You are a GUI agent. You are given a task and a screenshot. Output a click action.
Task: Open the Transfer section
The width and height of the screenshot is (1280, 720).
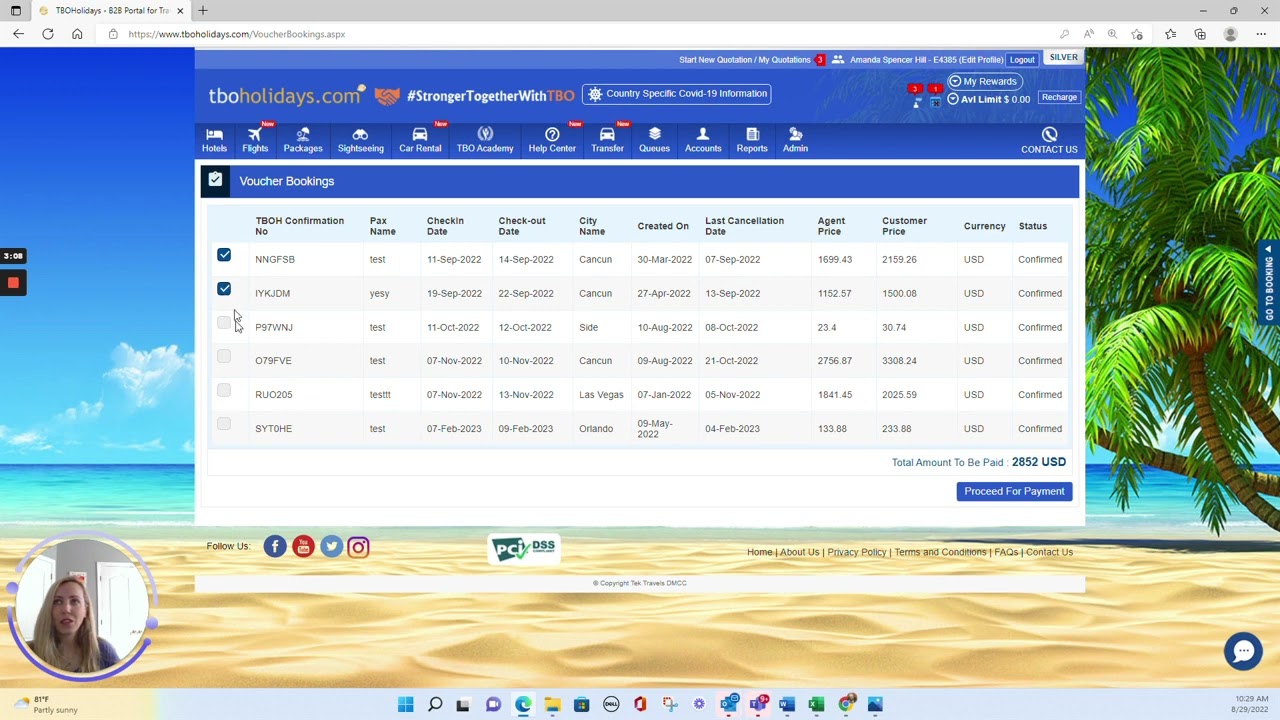(607, 140)
